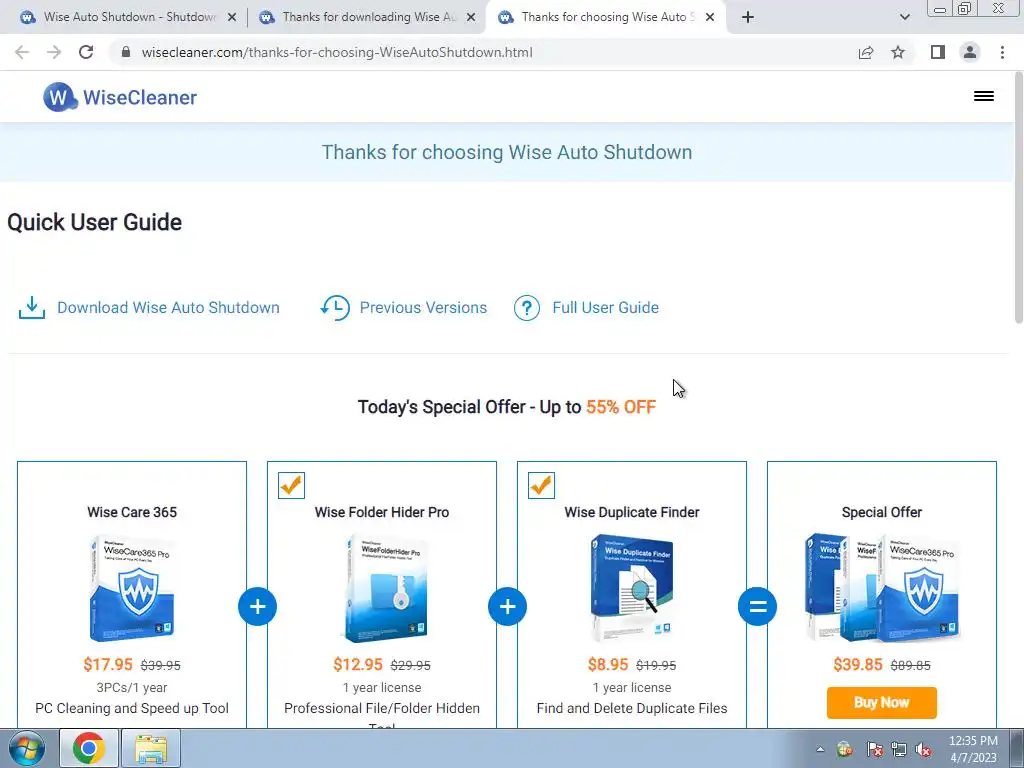Click the network tray icon
The height and width of the screenshot is (768, 1024).
pos(899,750)
